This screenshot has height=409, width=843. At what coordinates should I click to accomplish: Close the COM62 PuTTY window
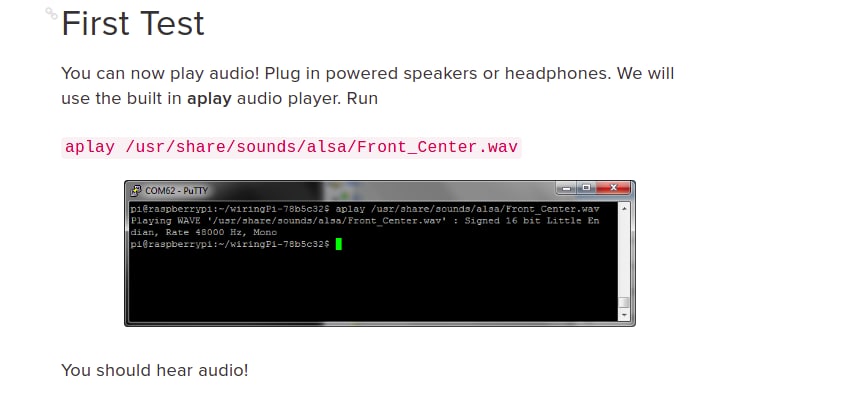[x=613, y=188]
